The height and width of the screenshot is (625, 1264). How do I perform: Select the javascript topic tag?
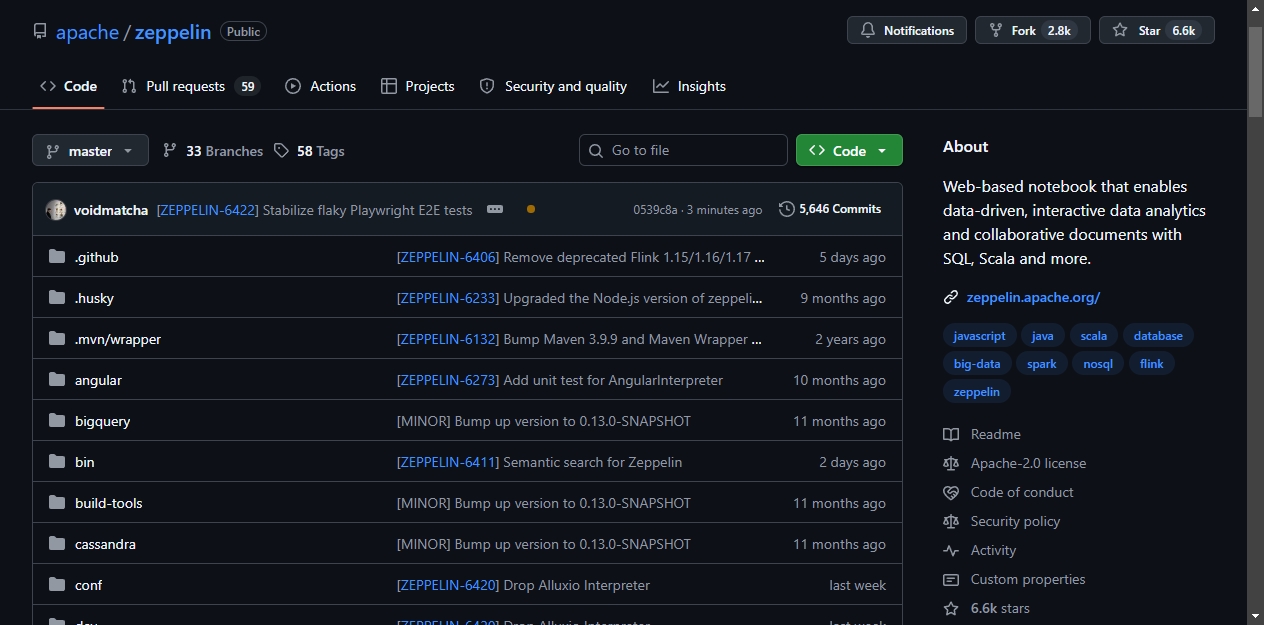pos(980,336)
